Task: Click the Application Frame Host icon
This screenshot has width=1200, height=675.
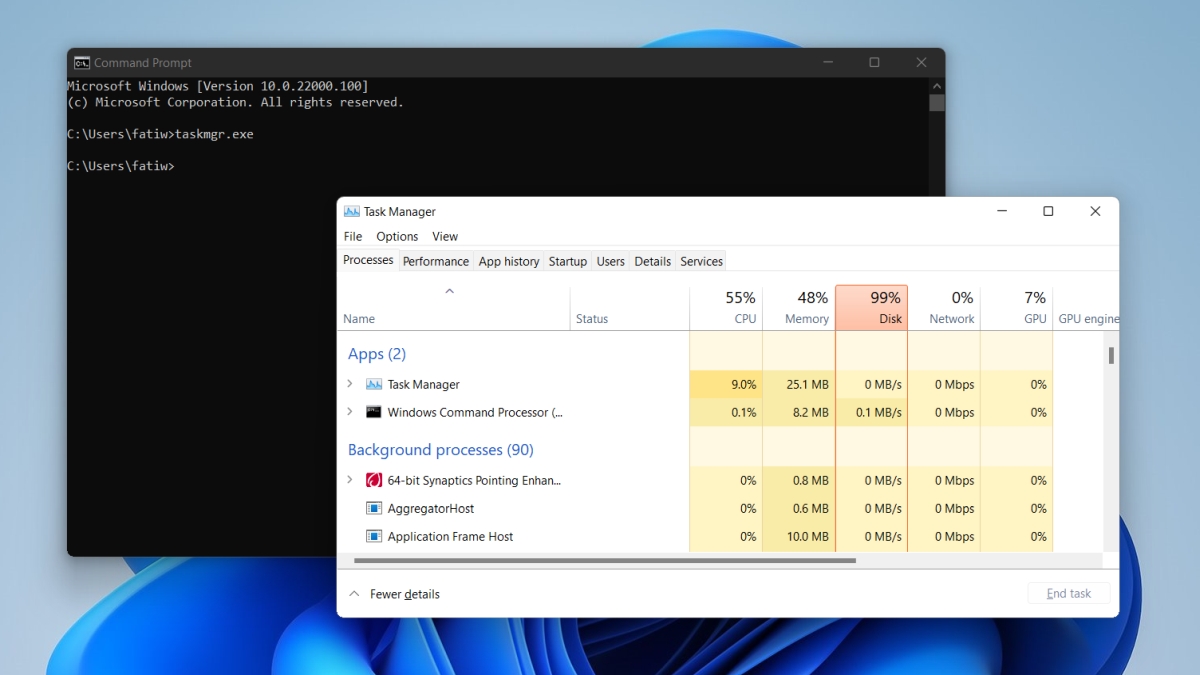Action: pyautogui.click(x=373, y=536)
